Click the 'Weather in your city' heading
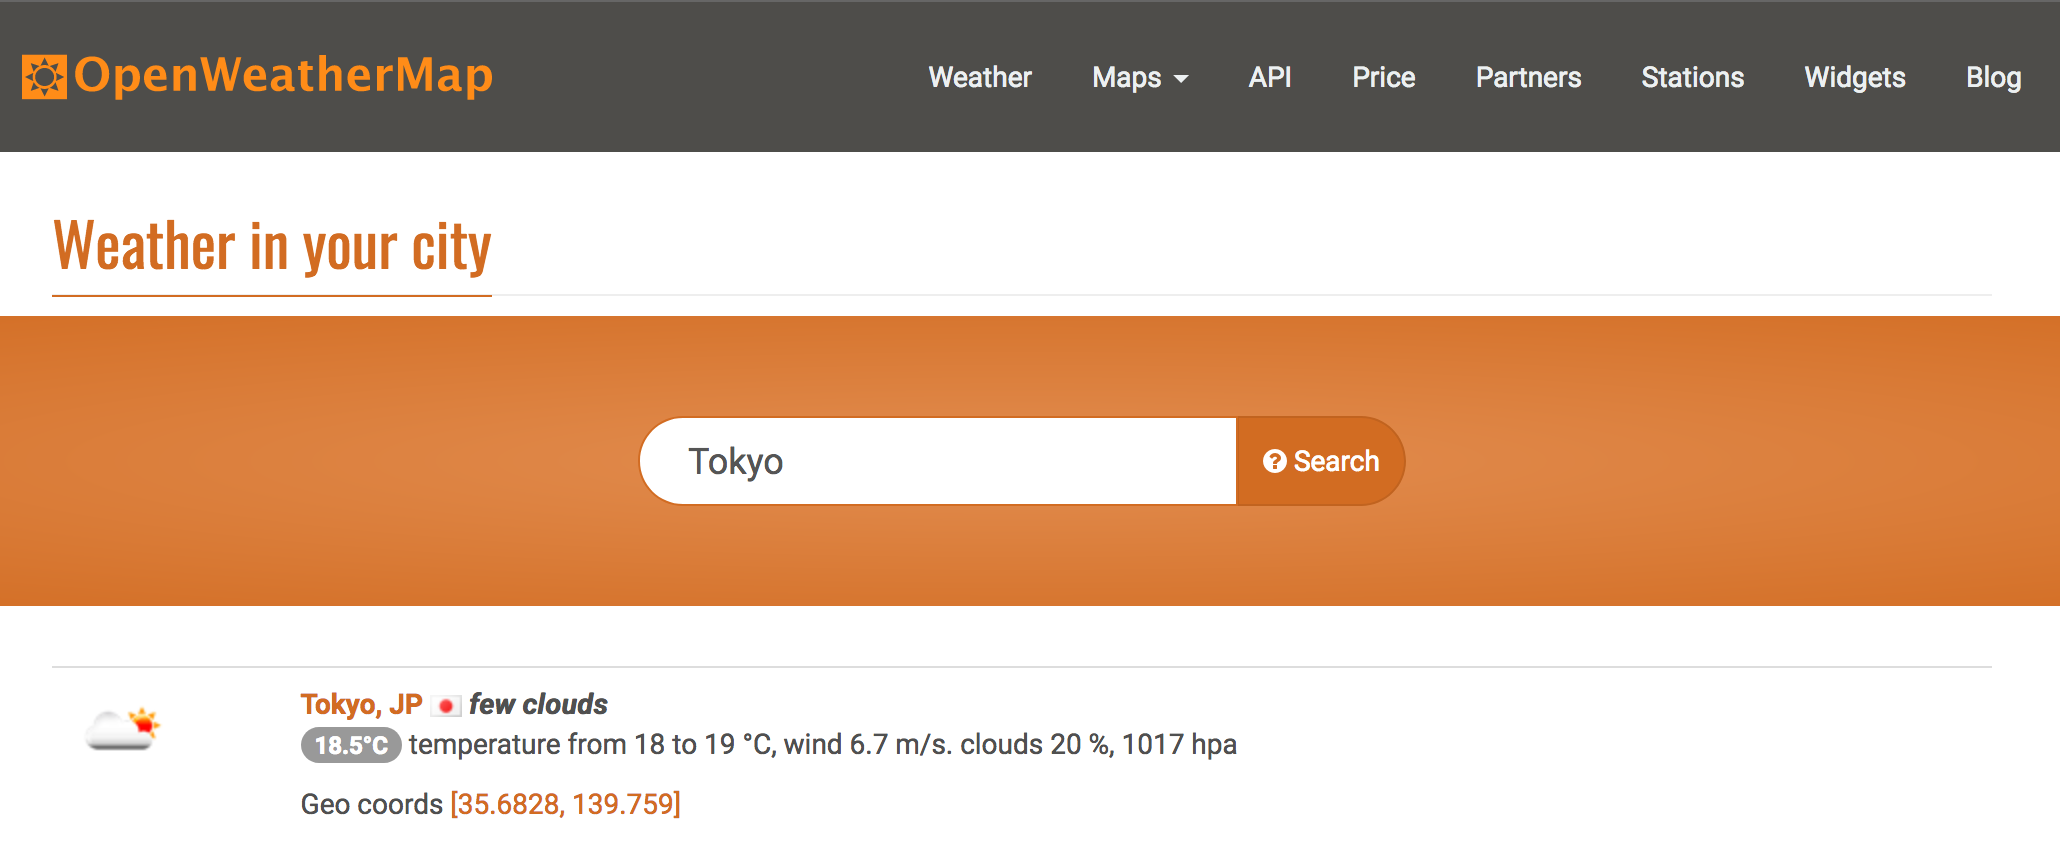Screen dimensions: 2060x856 point(272,246)
